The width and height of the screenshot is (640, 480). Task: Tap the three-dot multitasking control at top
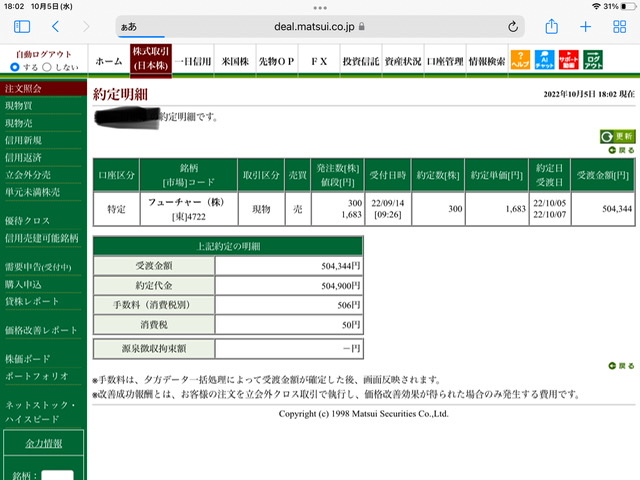320,8
